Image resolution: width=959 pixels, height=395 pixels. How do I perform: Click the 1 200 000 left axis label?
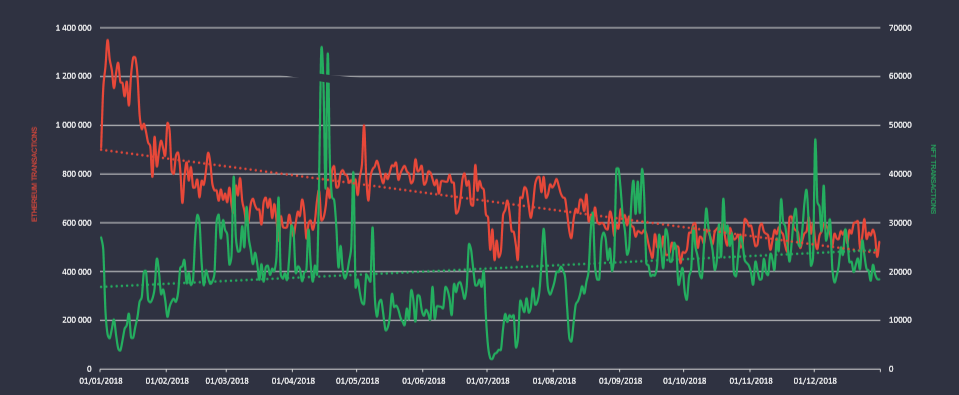[74, 76]
